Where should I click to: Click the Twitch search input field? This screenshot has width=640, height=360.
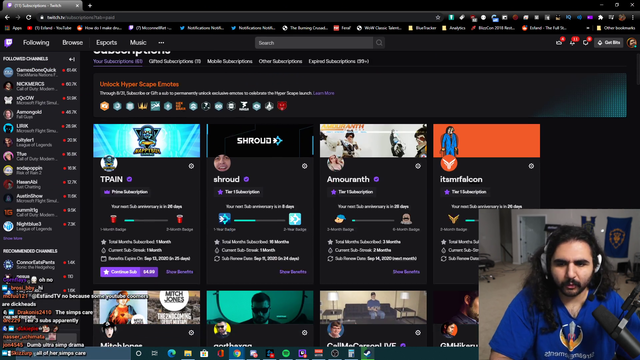[x=314, y=42]
